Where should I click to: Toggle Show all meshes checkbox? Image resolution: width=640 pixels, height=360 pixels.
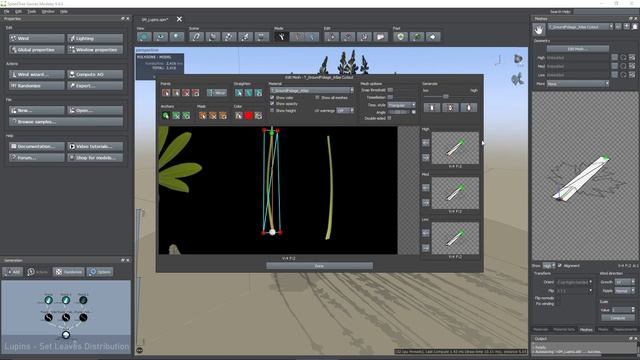click(317, 98)
